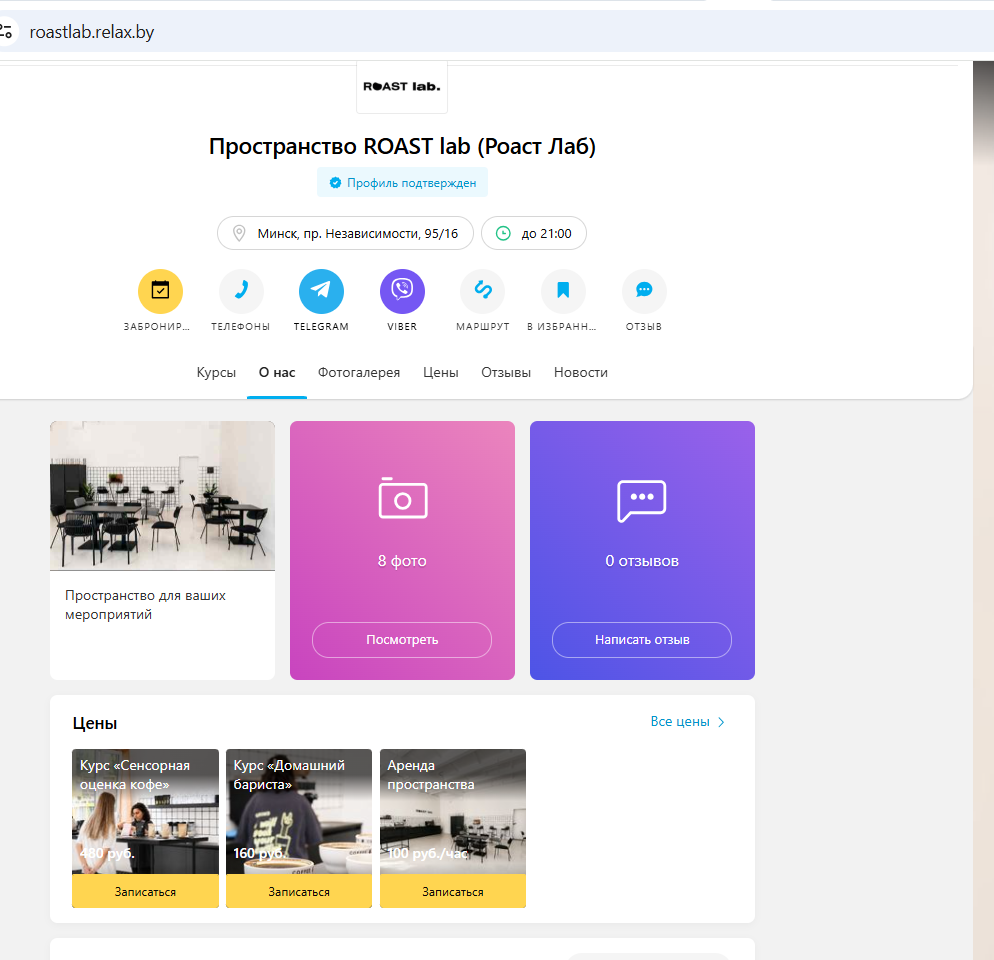The height and width of the screenshot is (960, 994).
Task: Click the browser site settings icon
Action: [x=6, y=31]
